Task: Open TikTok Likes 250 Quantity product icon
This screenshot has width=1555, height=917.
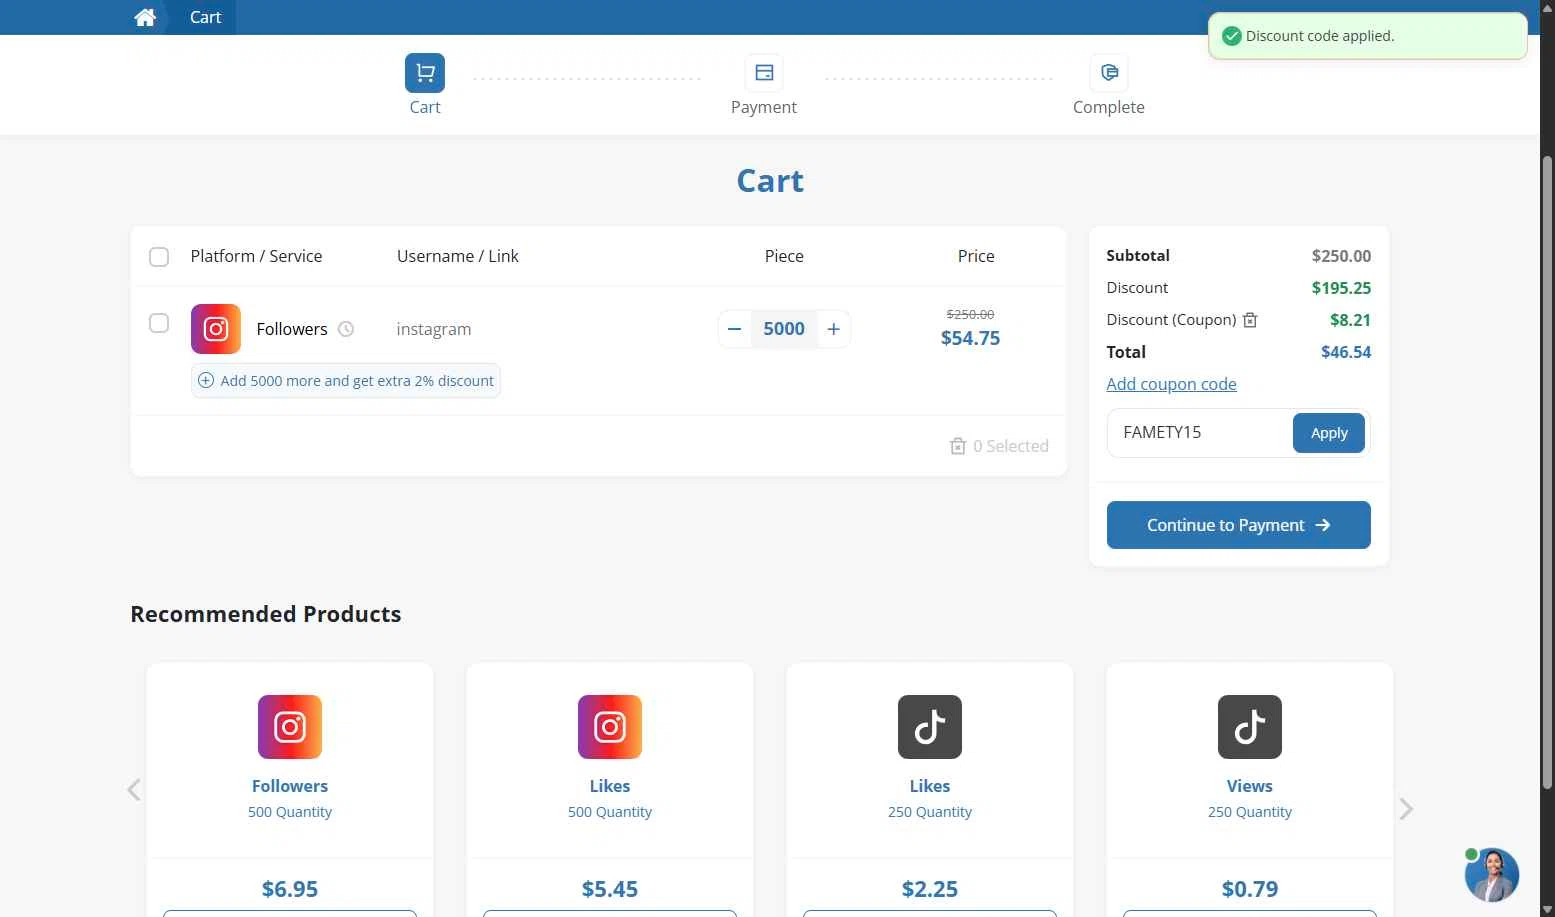Action: click(930, 727)
